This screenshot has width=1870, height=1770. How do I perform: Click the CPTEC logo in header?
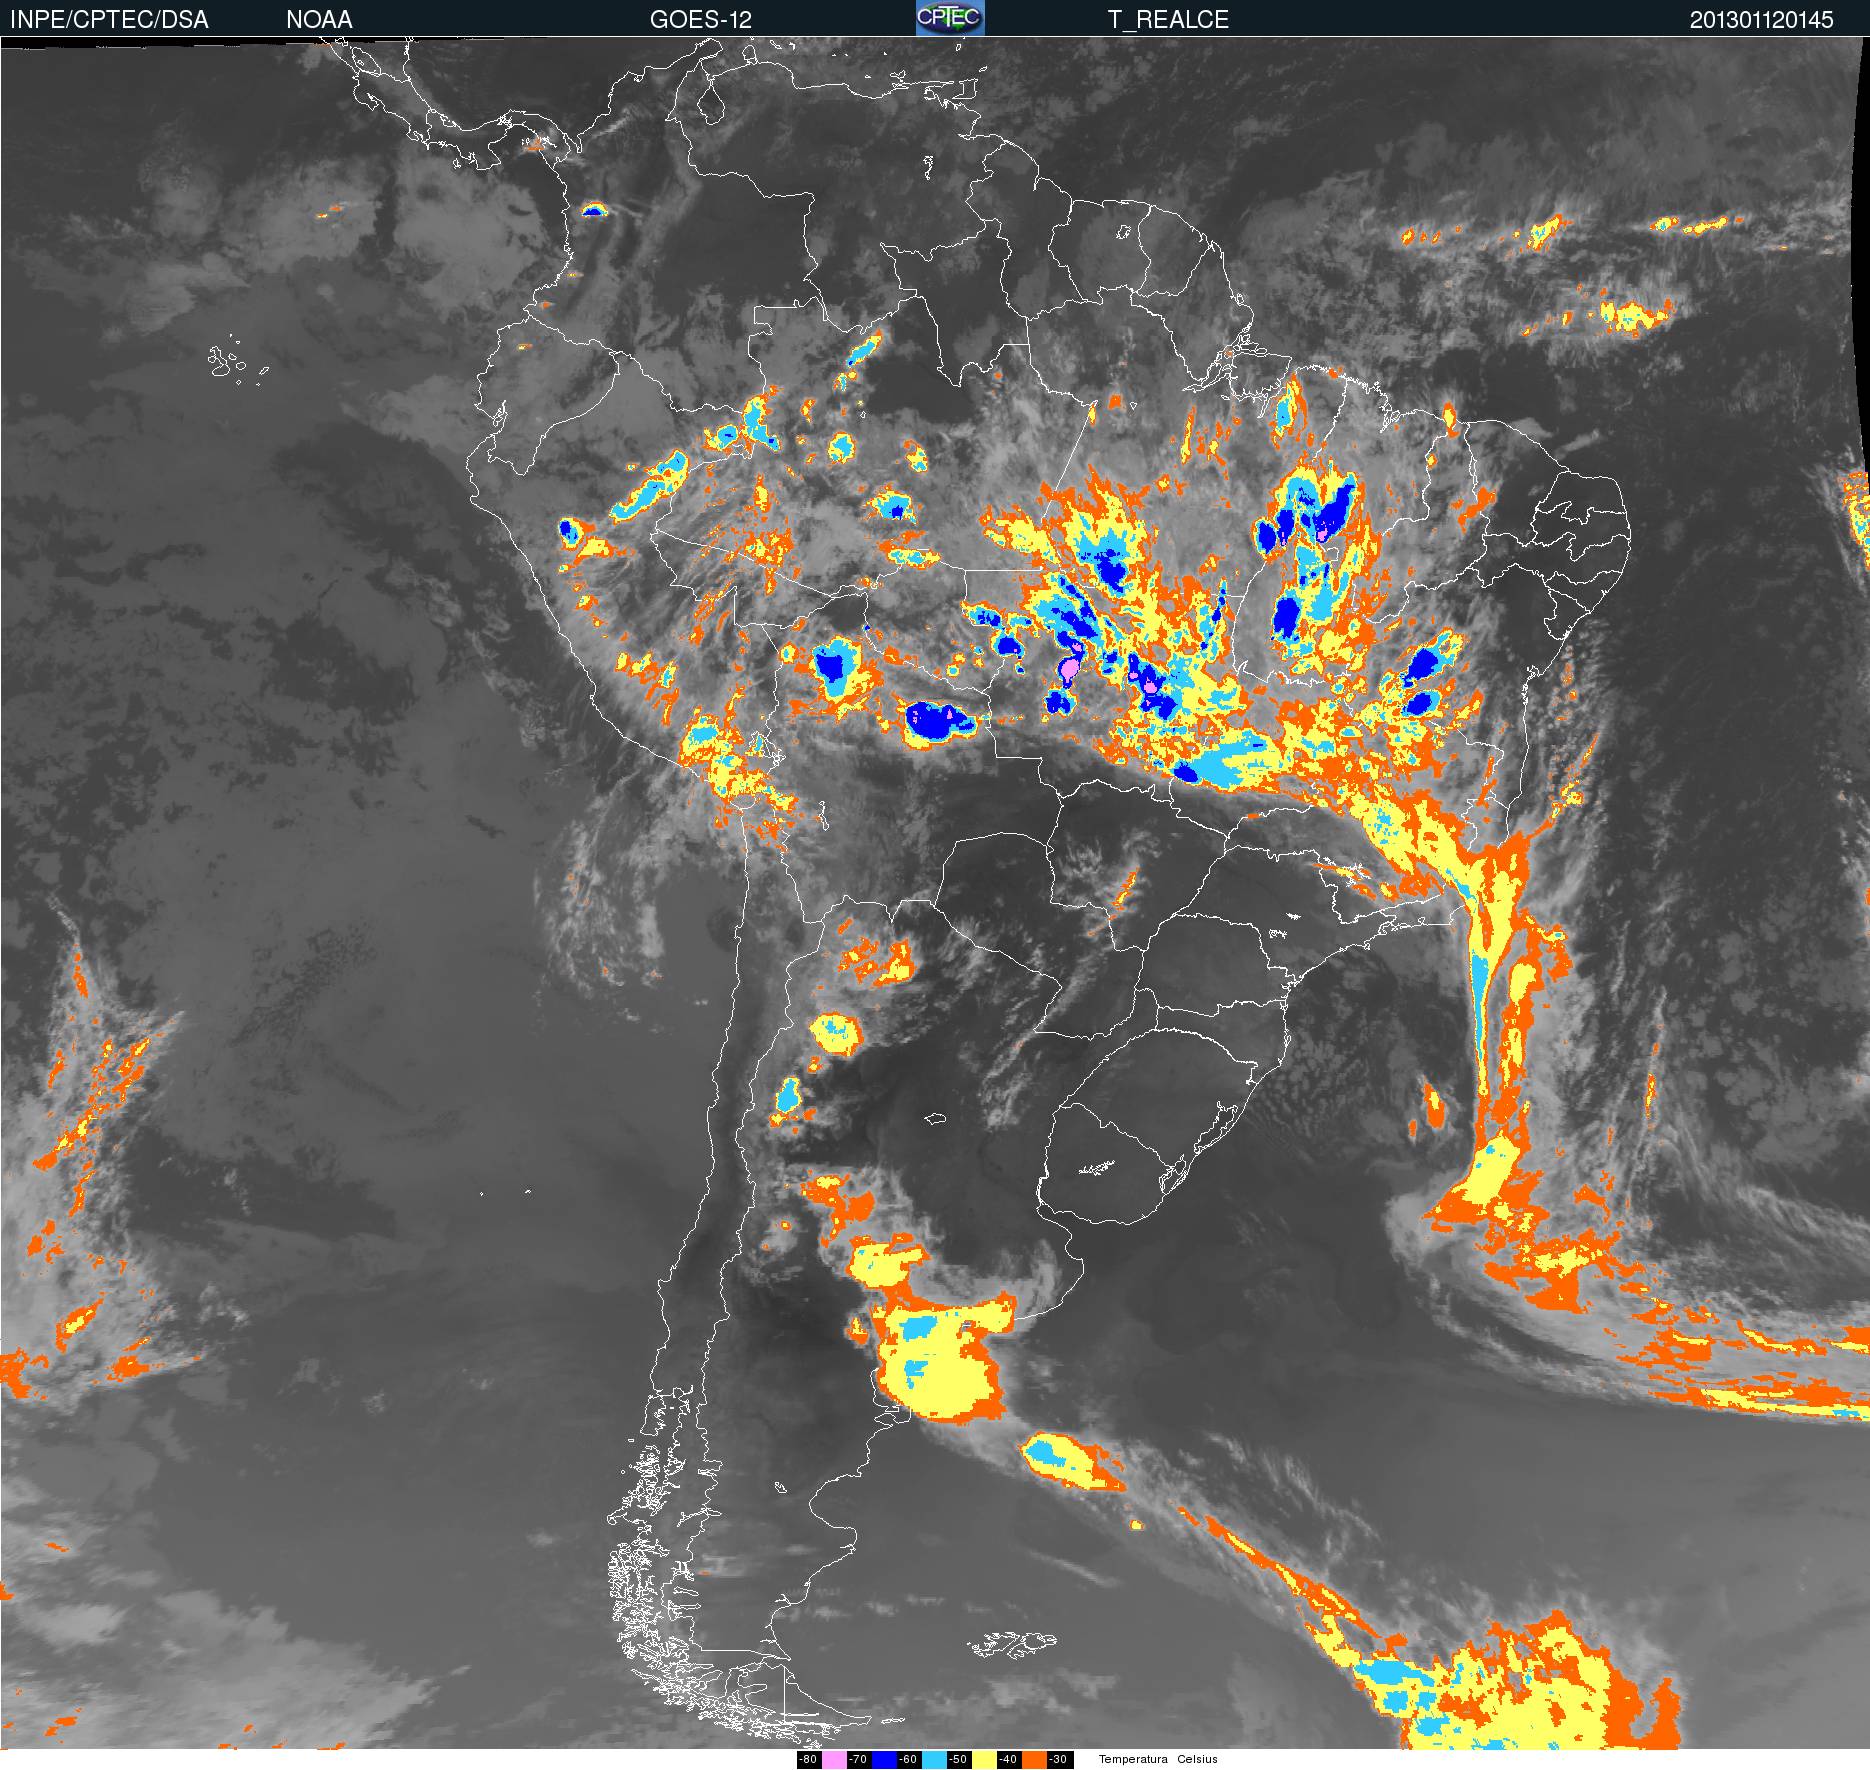tap(950, 18)
